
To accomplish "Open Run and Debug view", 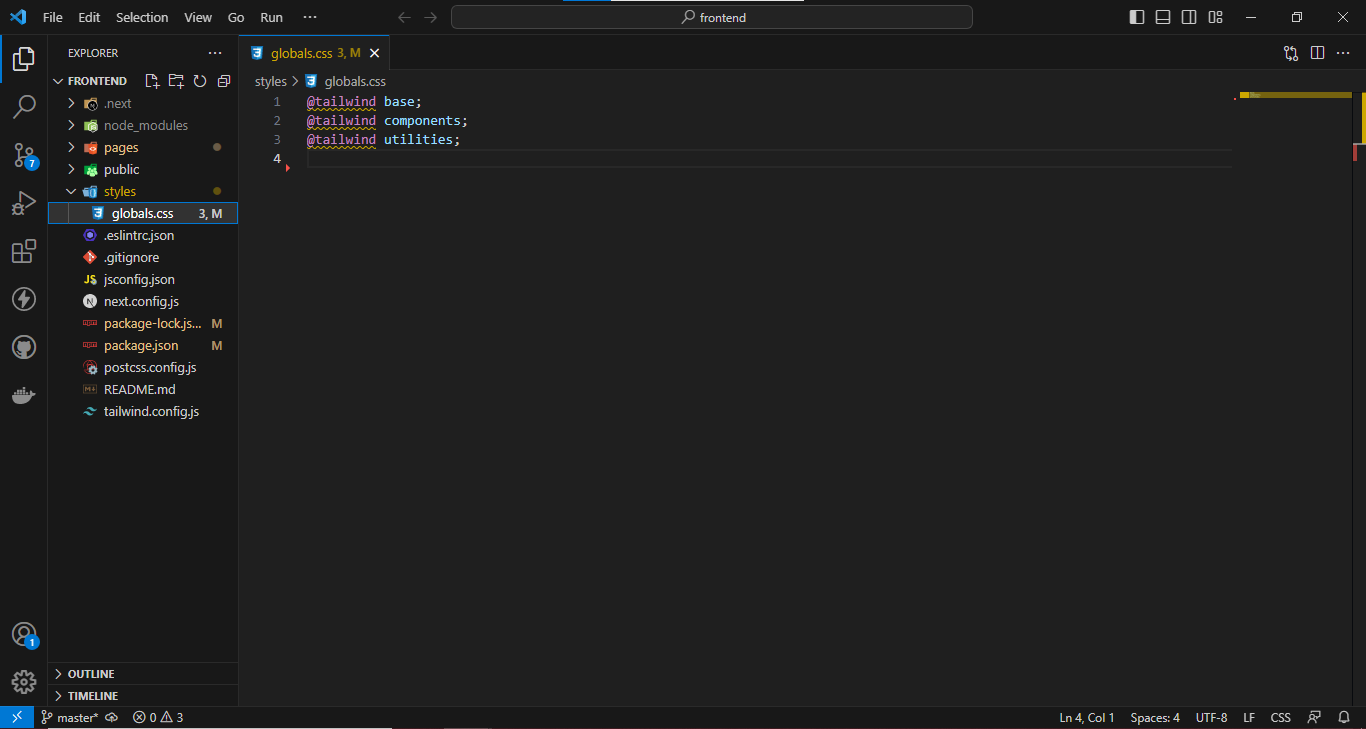I will click(x=24, y=203).
